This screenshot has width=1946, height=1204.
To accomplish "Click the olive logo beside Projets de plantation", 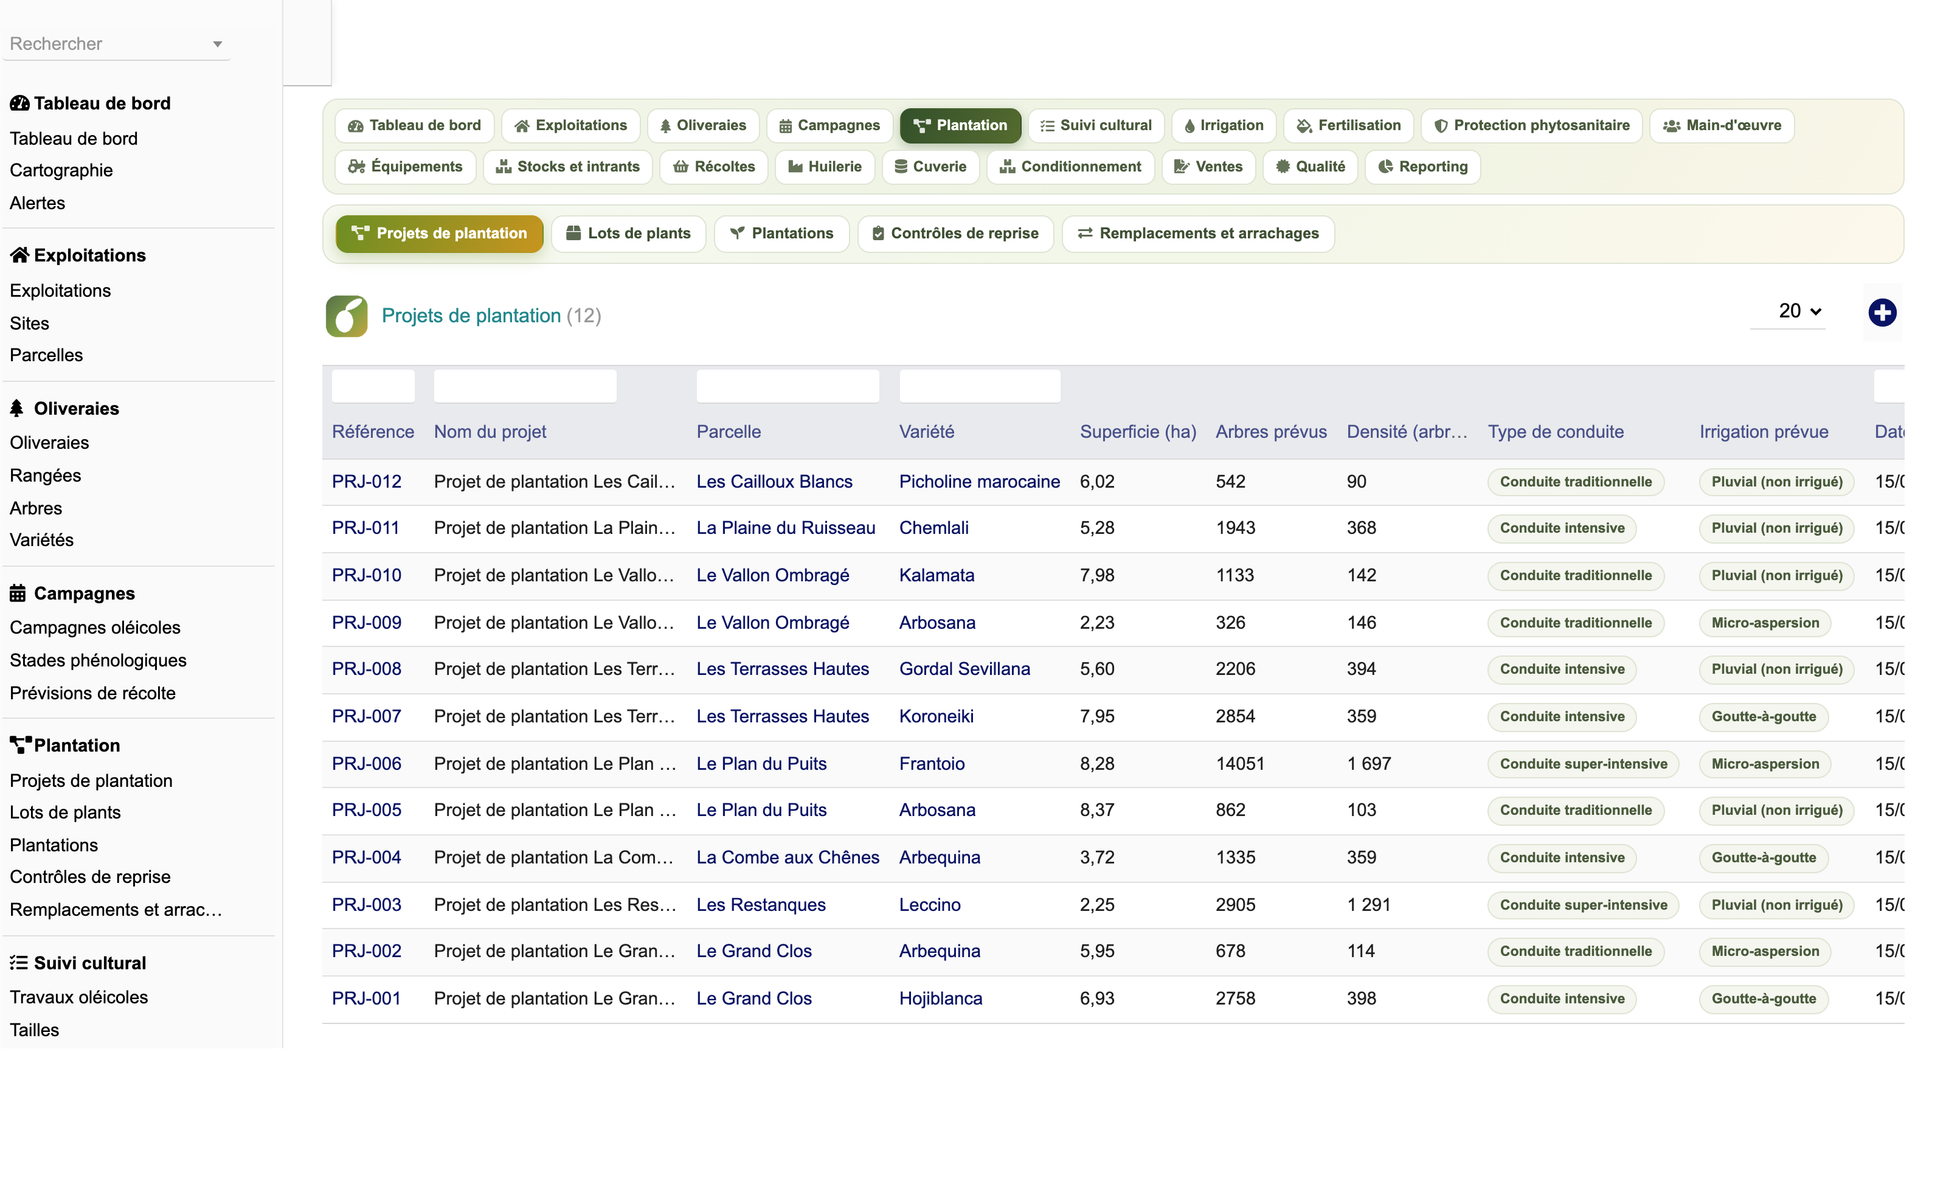I will click(x=346, y=316).
